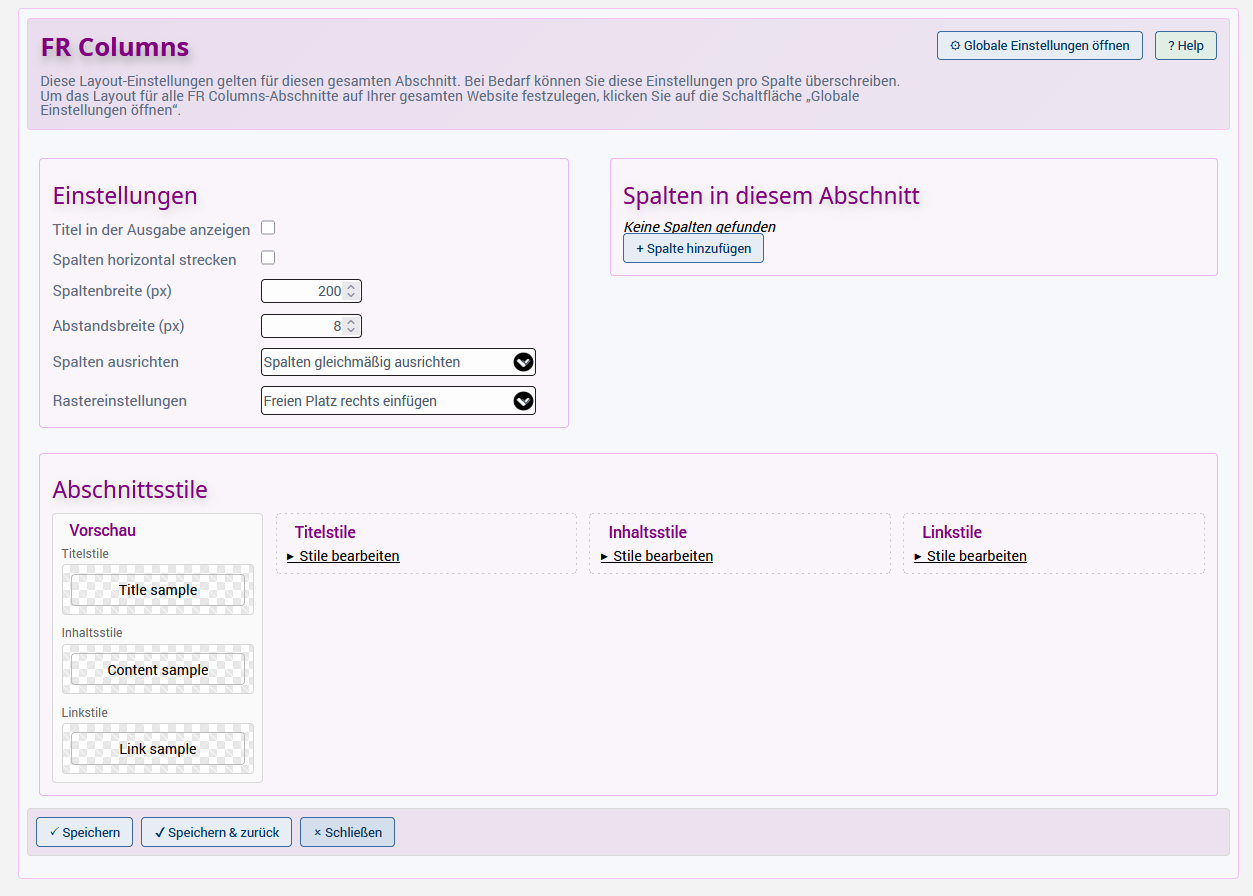1253x896 pixels.
Task: Click '+ Spalte hinzufügen' button
Action: tap(693, 249)
